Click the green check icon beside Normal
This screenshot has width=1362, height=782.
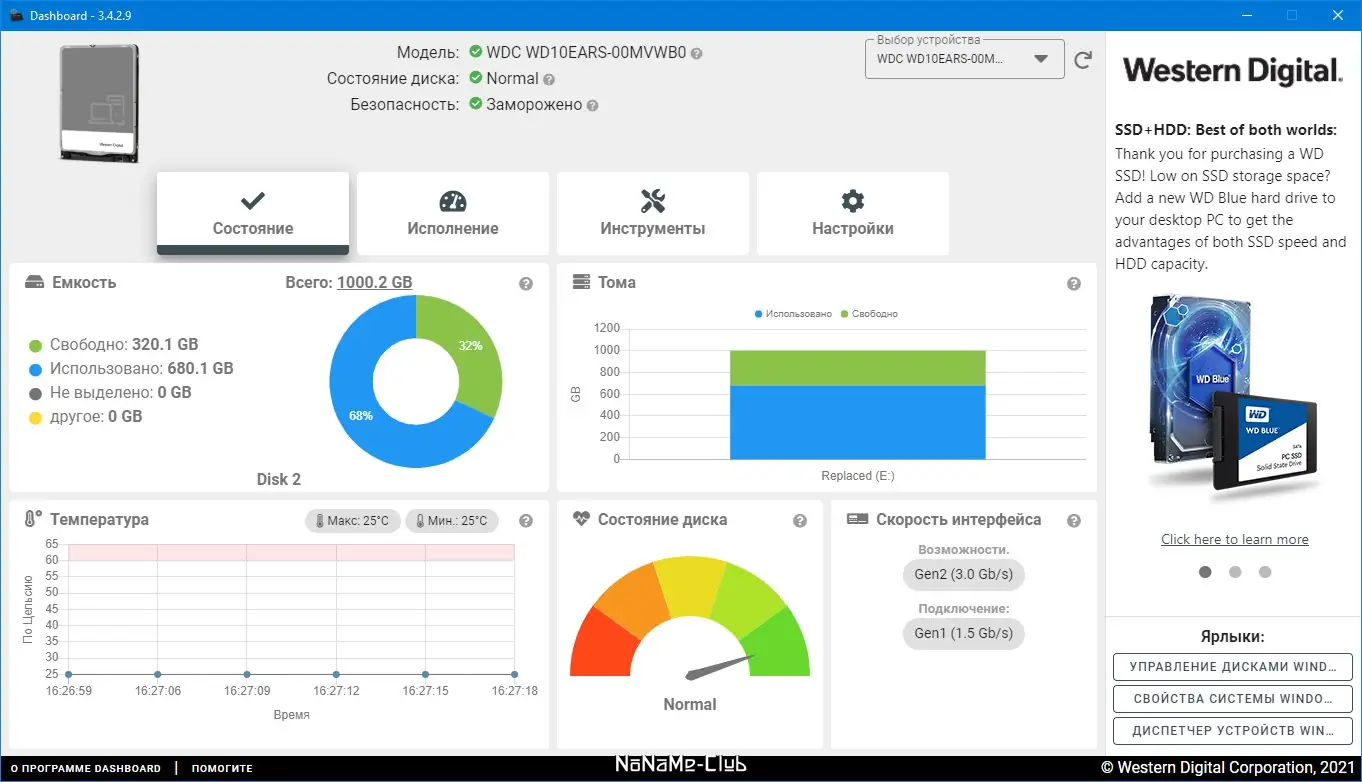coord(476,78)
